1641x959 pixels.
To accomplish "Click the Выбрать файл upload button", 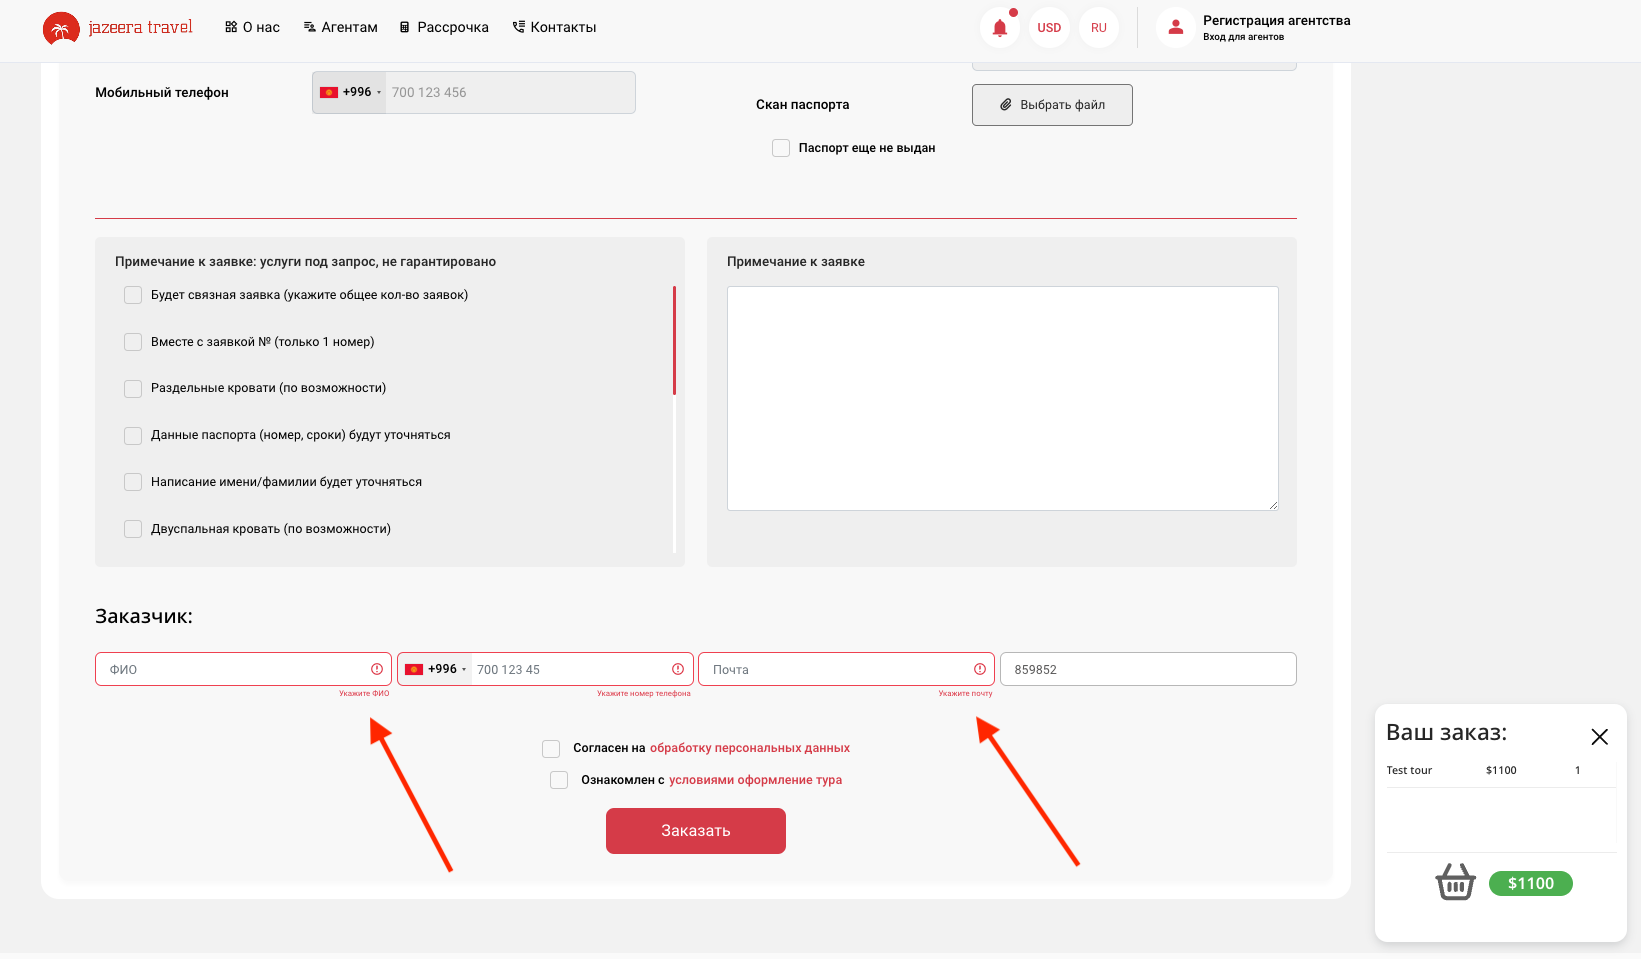I will (x=1052, y=105).
